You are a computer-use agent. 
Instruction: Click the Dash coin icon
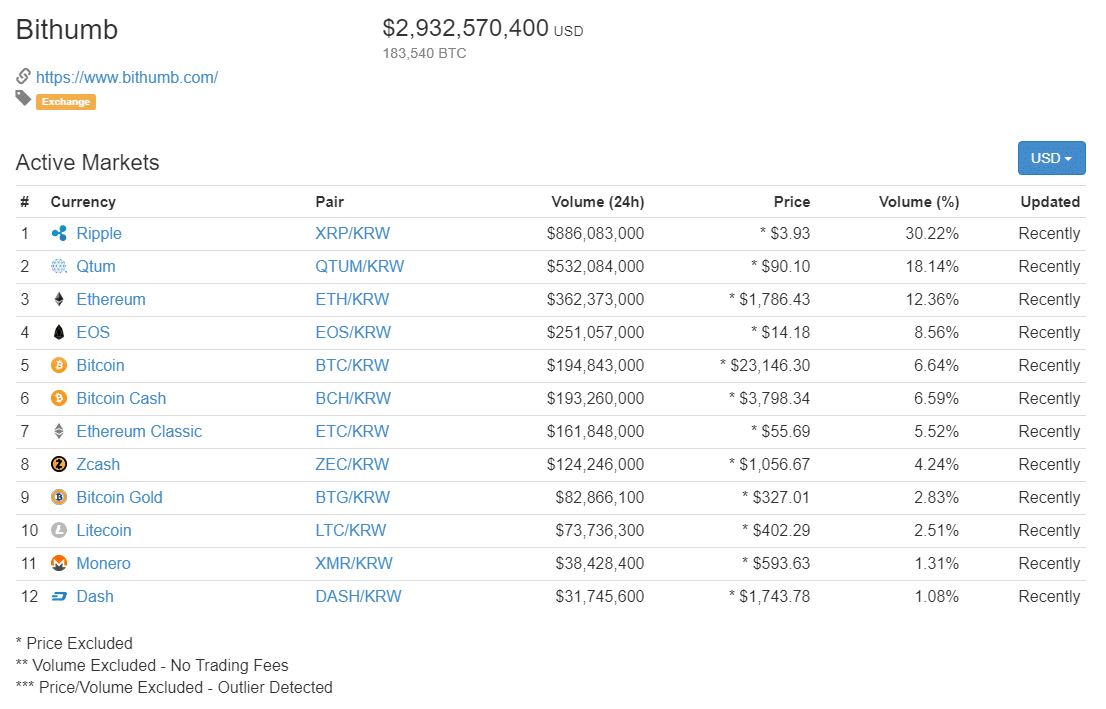58,597
